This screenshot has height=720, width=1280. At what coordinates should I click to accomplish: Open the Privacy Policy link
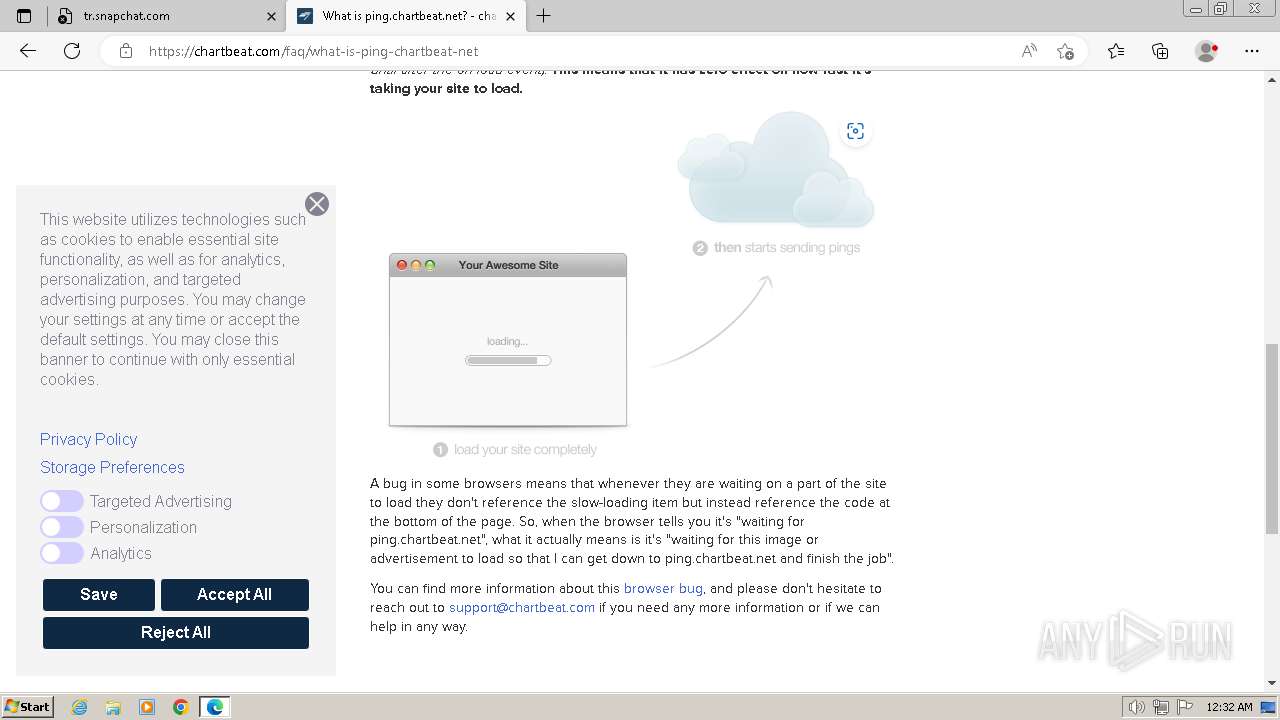88,439
